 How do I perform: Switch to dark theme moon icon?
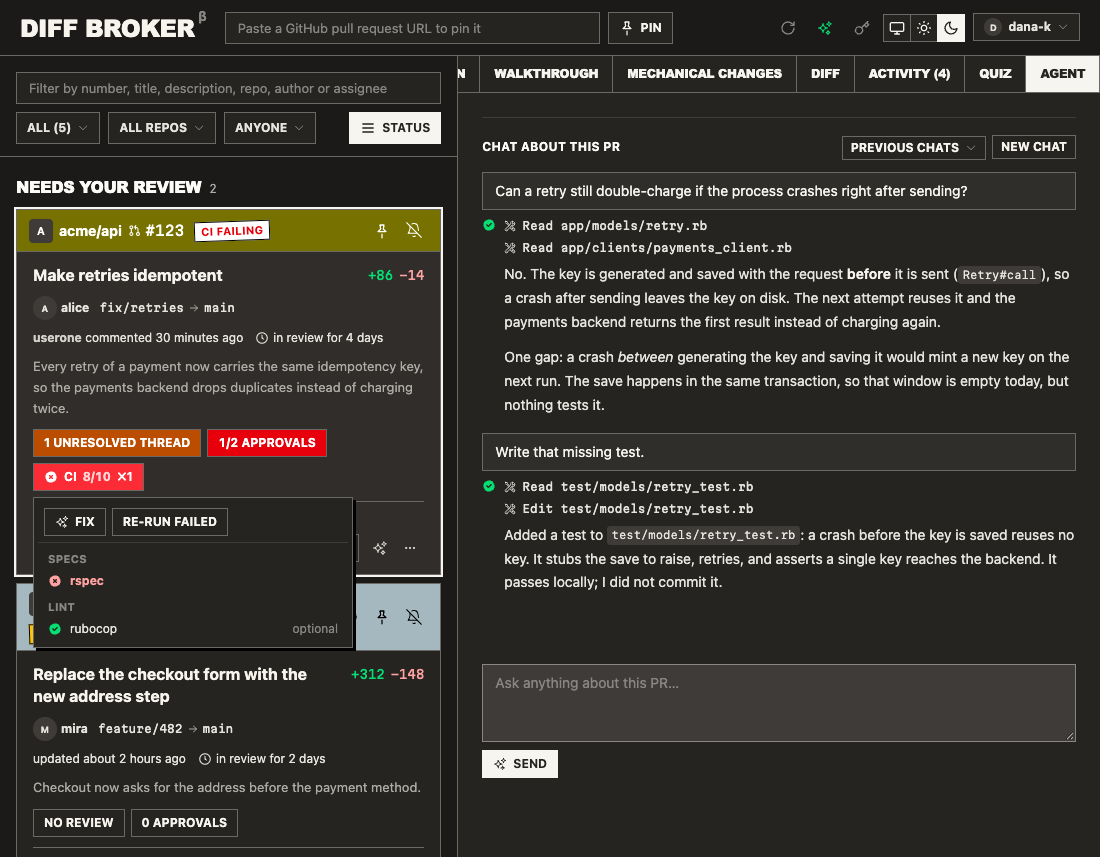pyautogui.click(x=951, y=28)
